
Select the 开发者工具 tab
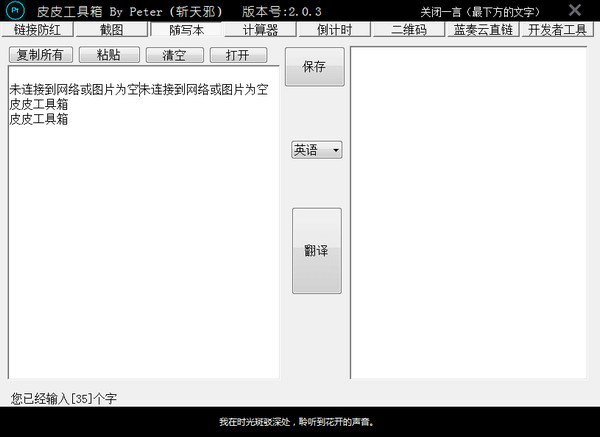(558, 30)
